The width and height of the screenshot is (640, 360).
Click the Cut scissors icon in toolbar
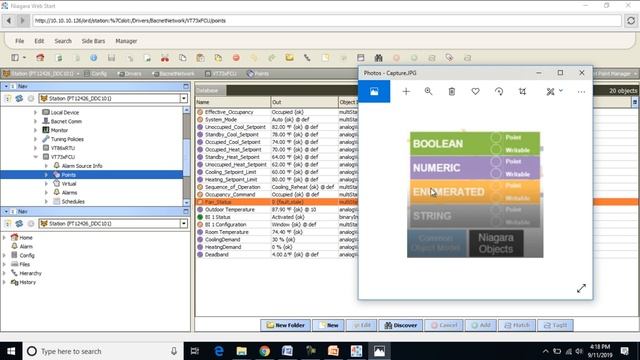[165, 58]
